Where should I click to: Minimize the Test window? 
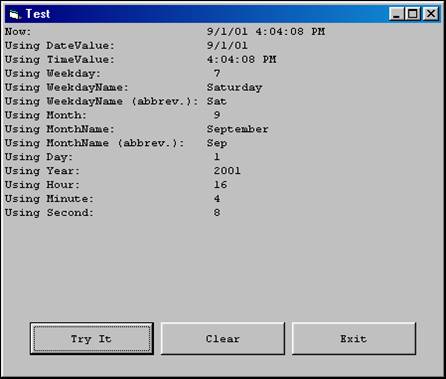[396, 14]
